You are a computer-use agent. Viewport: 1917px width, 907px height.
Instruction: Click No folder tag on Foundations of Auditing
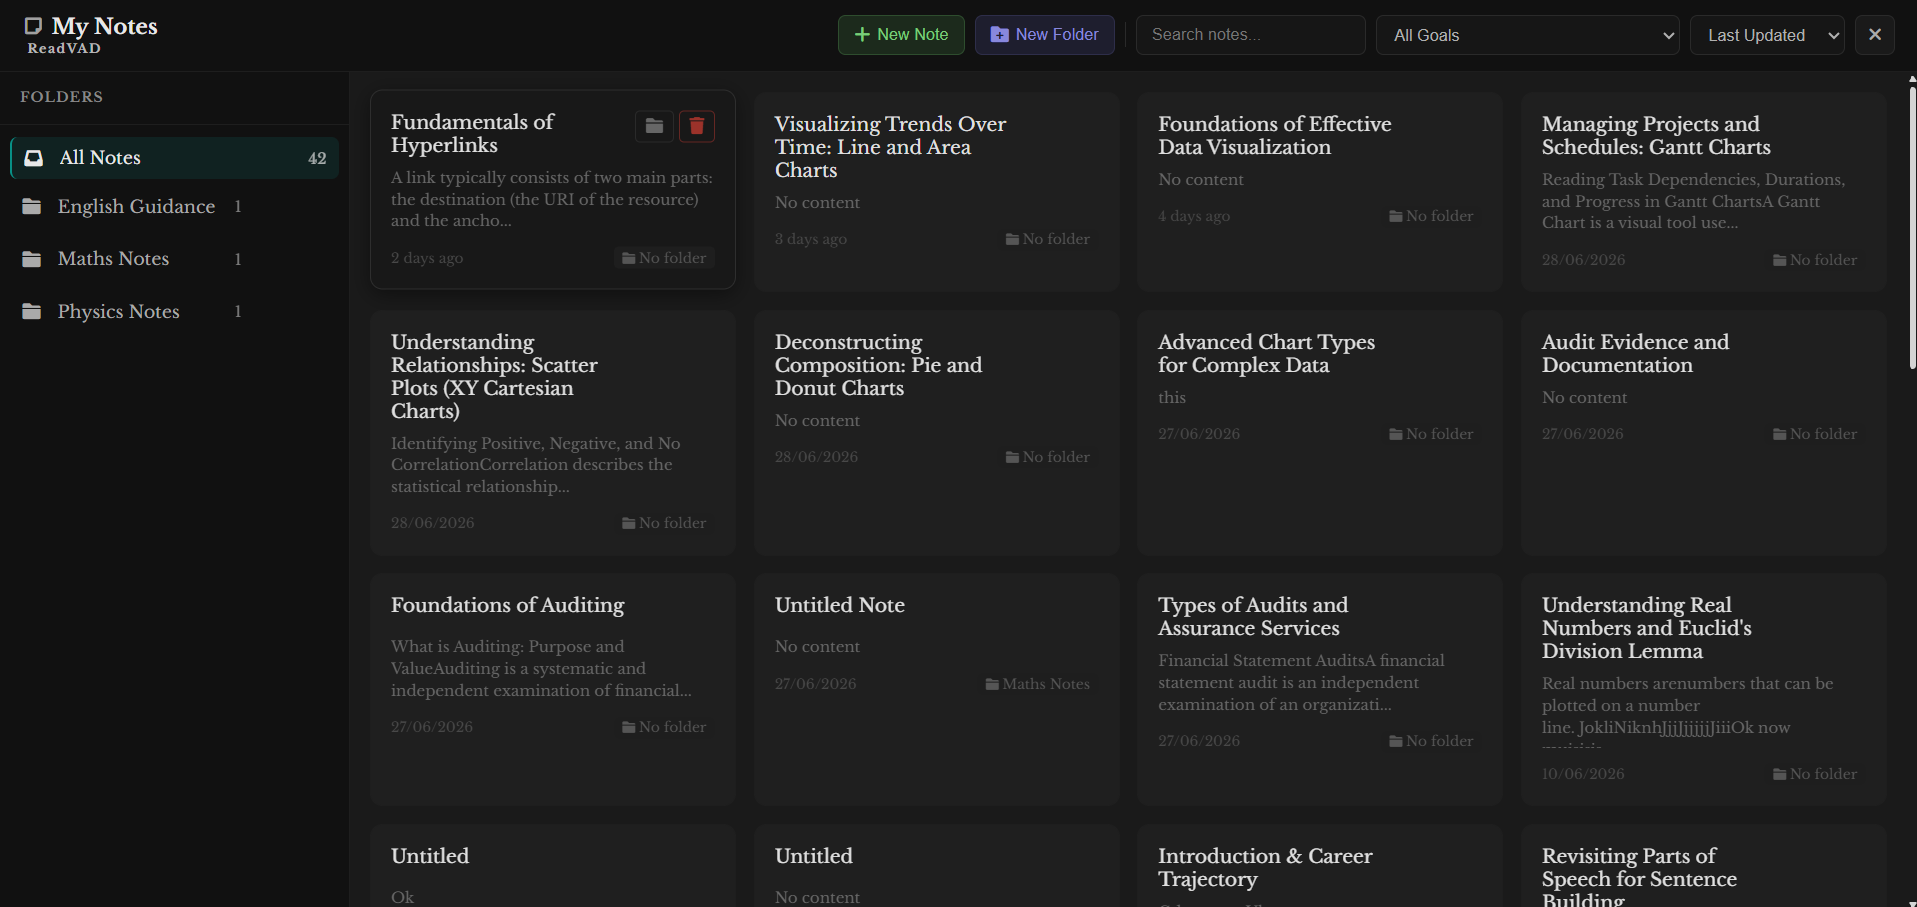pyautogui.click(x=664, y=727)
